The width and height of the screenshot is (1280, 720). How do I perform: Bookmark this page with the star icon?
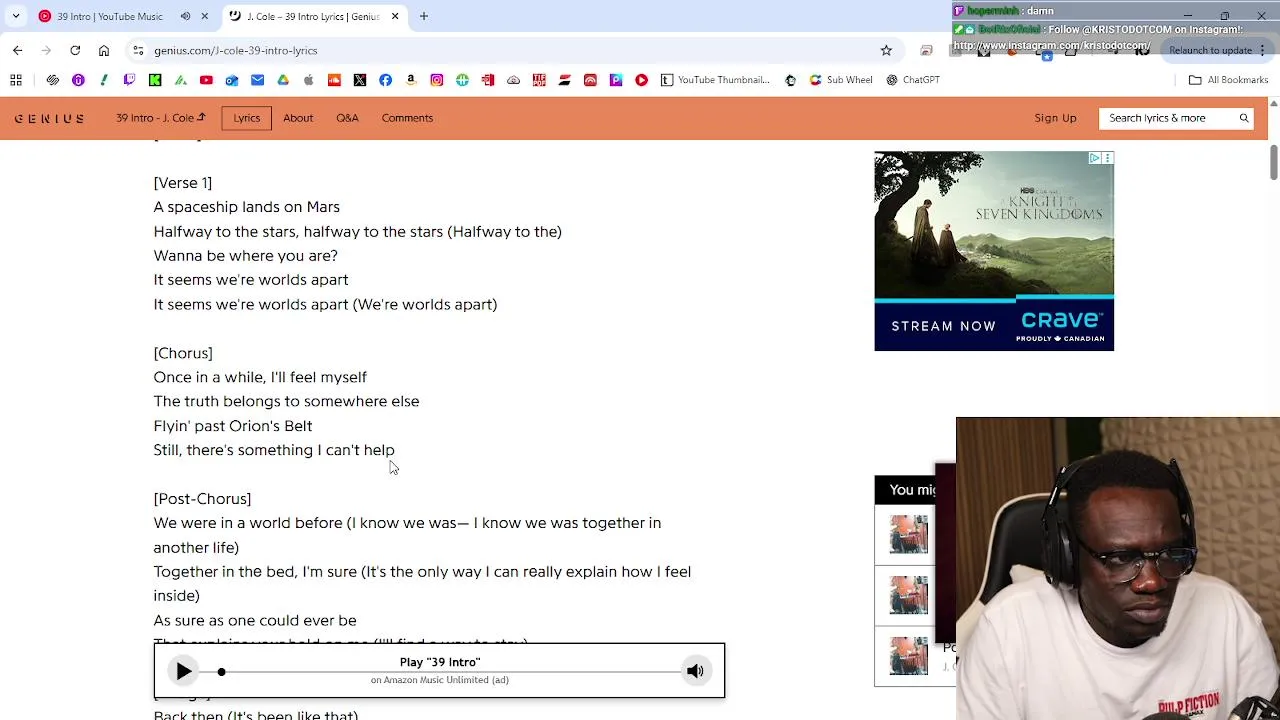tap(886, 50)
